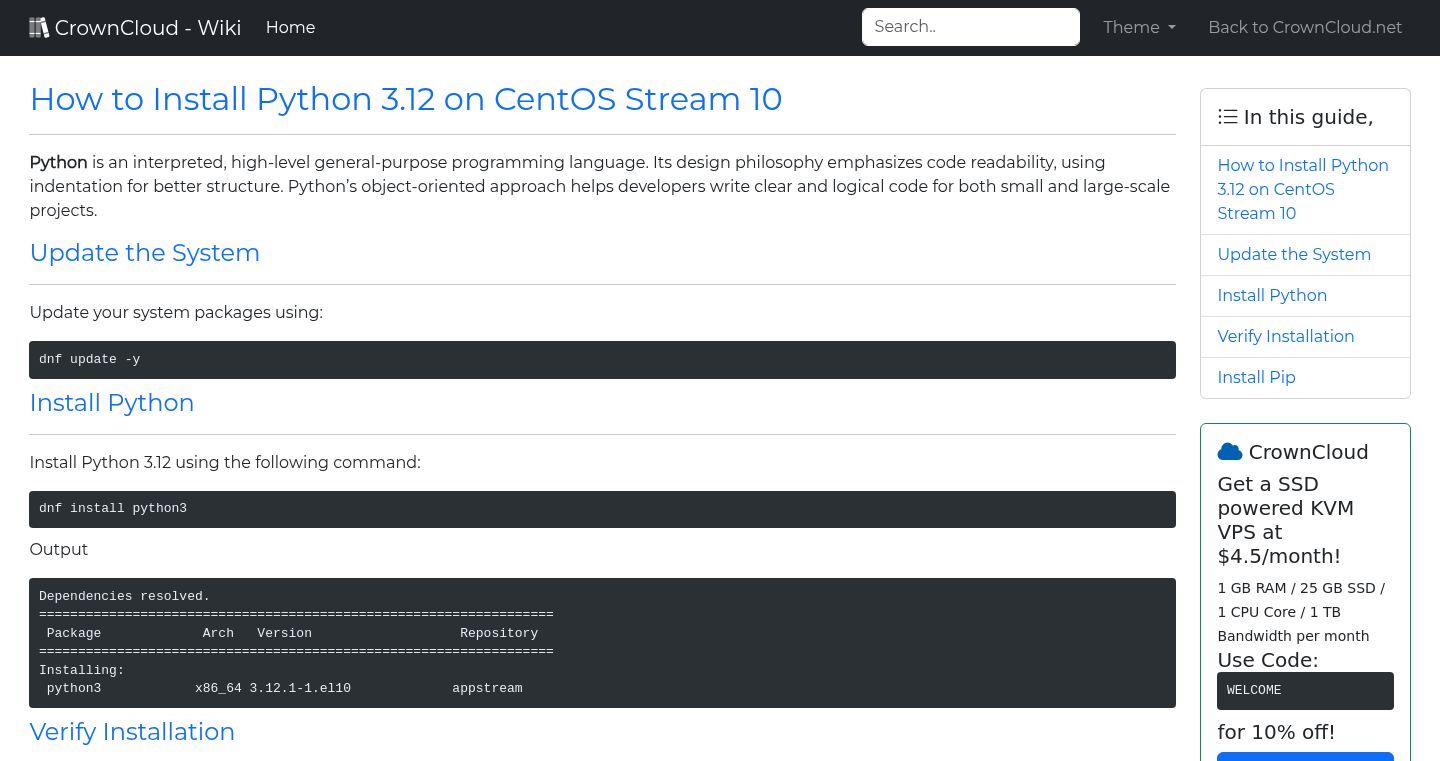
Task: Go to the Home nav item
Action: (290, 28)
